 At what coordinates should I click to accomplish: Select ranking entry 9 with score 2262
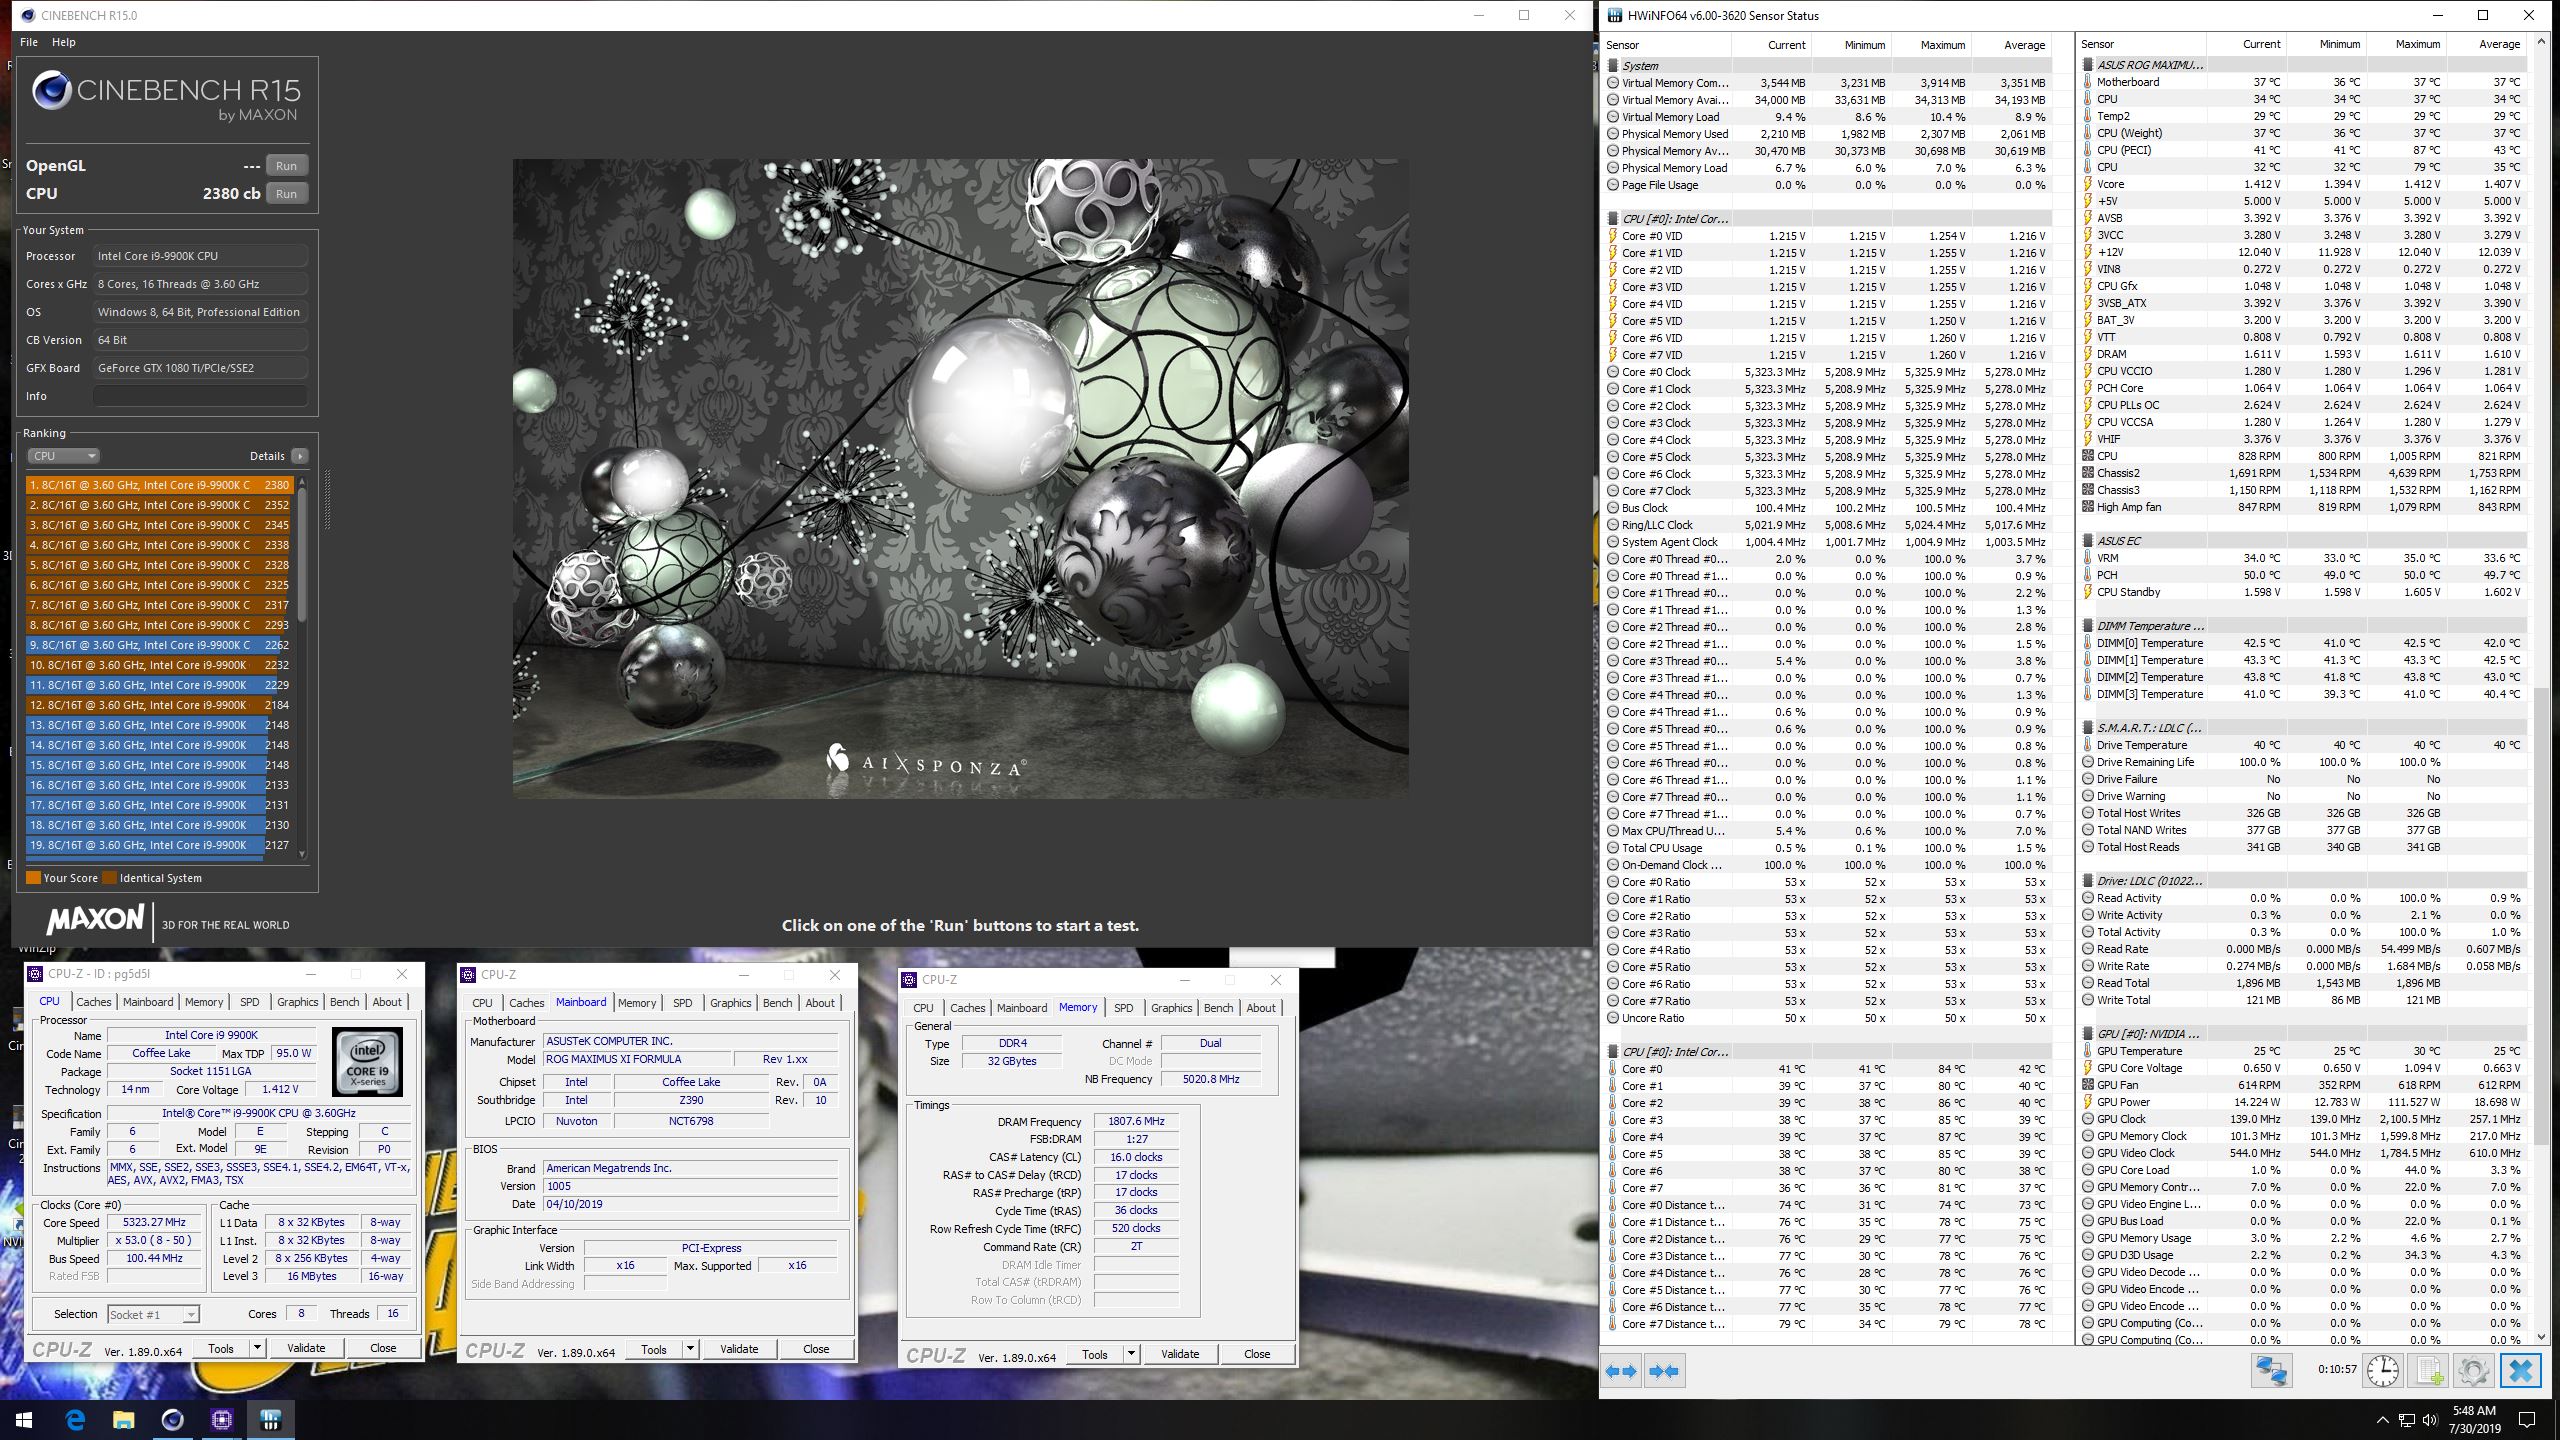point(160,645)
